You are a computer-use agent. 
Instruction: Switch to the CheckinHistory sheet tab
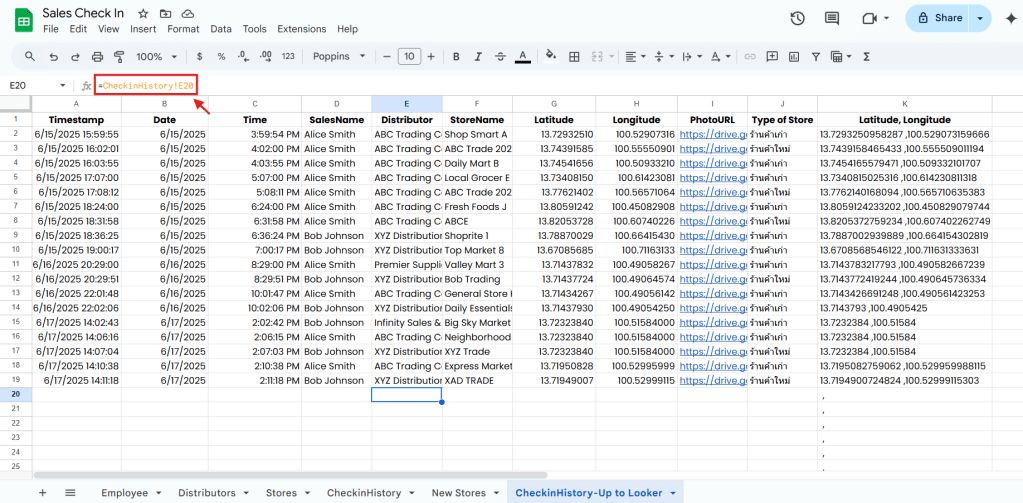click(x=363, y=493)
